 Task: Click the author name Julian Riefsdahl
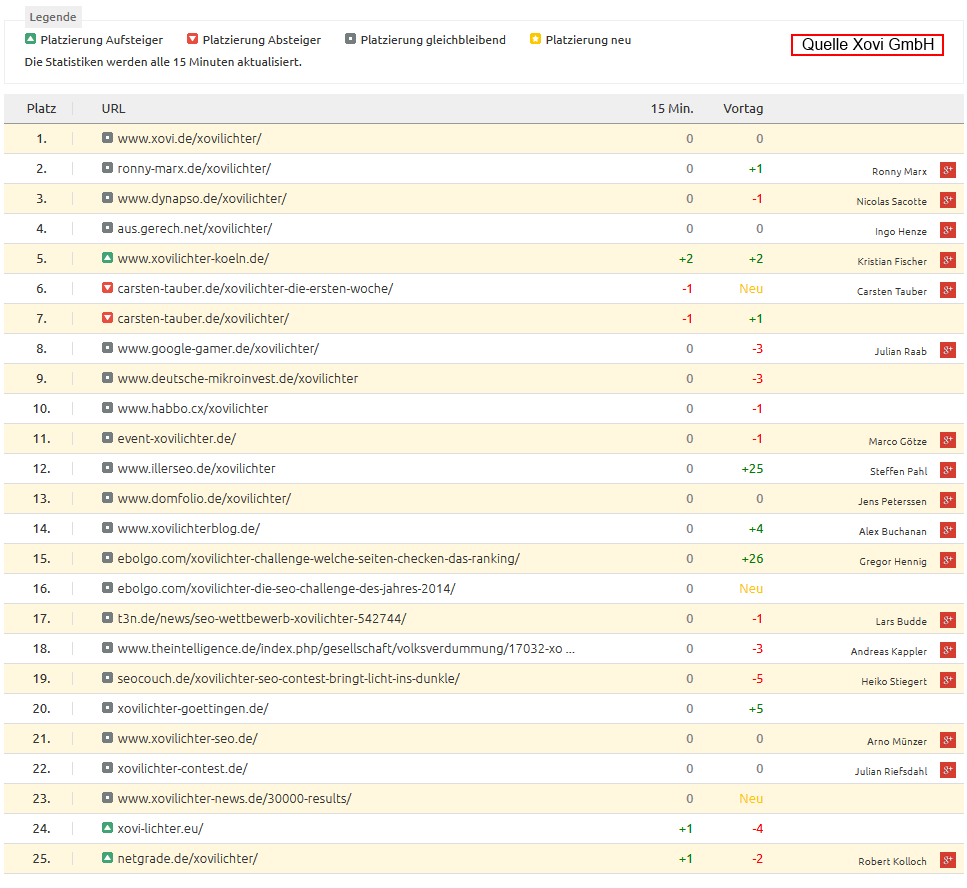point(891,771)
